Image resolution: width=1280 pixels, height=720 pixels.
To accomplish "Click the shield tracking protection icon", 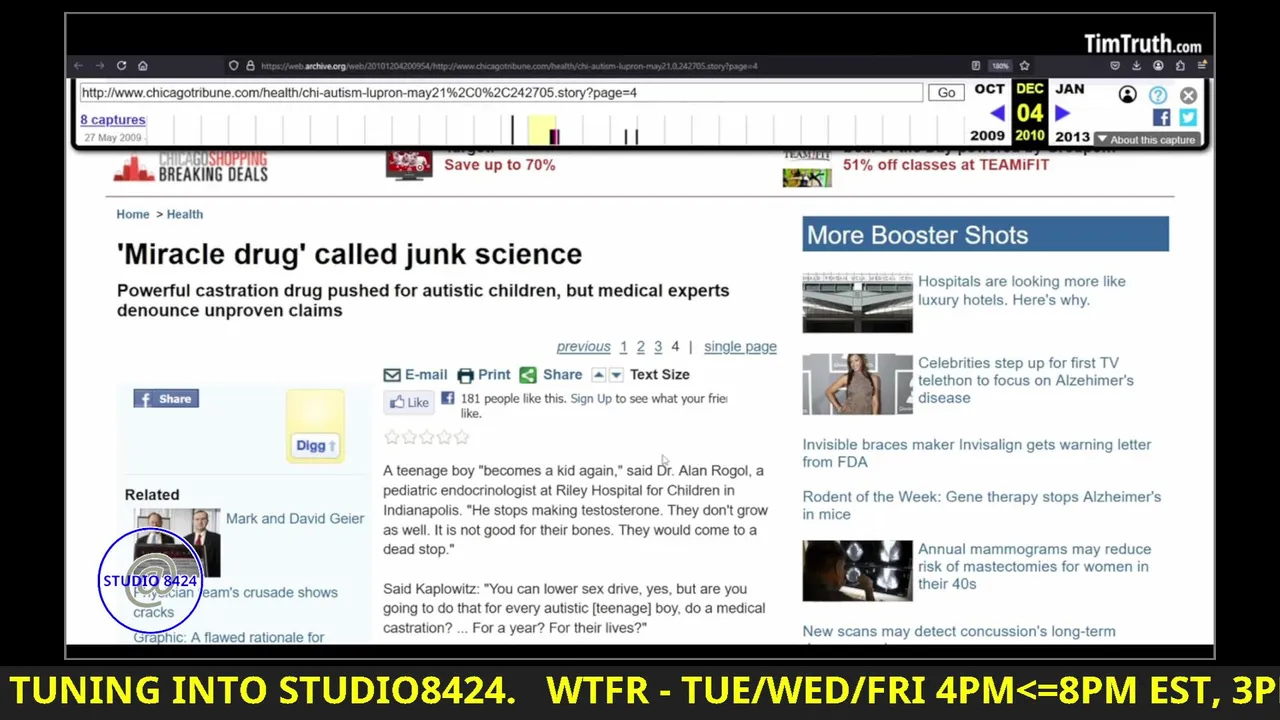I will click(x=233, y=66).
